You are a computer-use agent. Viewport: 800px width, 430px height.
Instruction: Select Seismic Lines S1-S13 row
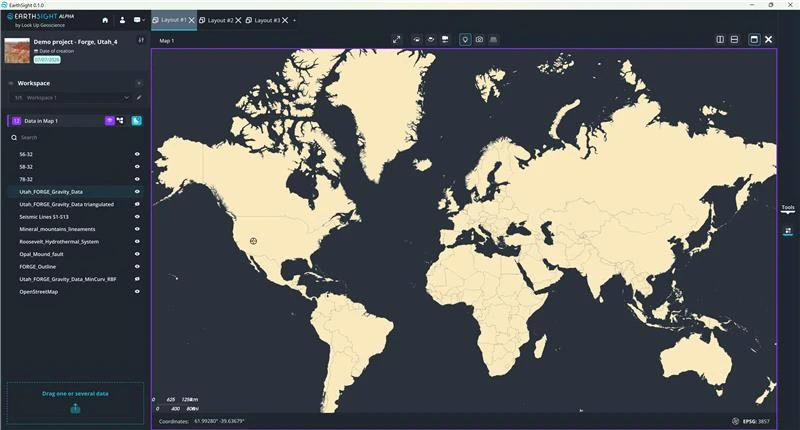(74, 217)
